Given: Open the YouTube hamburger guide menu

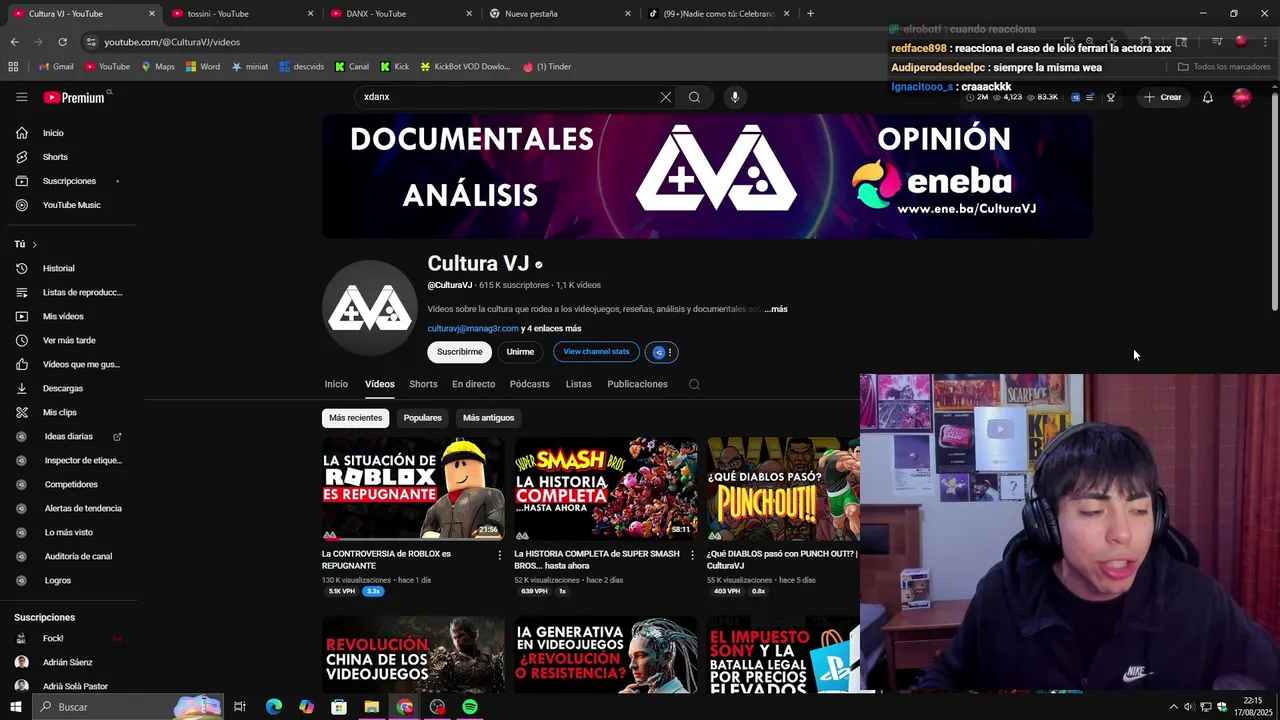Looking at the screenshot, I should click(x=21, y=97).
